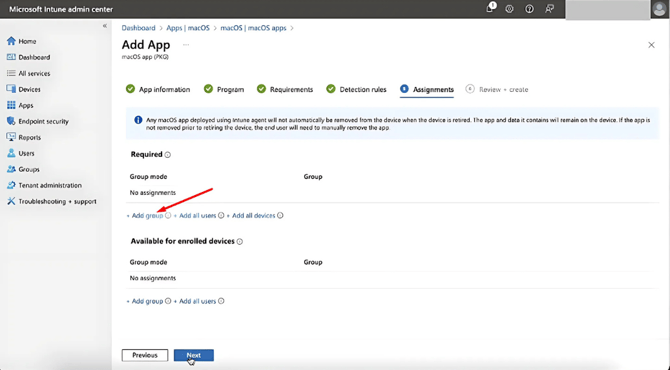Click the Previous button
Screen dimensions: 670x370
pos(145,355)
